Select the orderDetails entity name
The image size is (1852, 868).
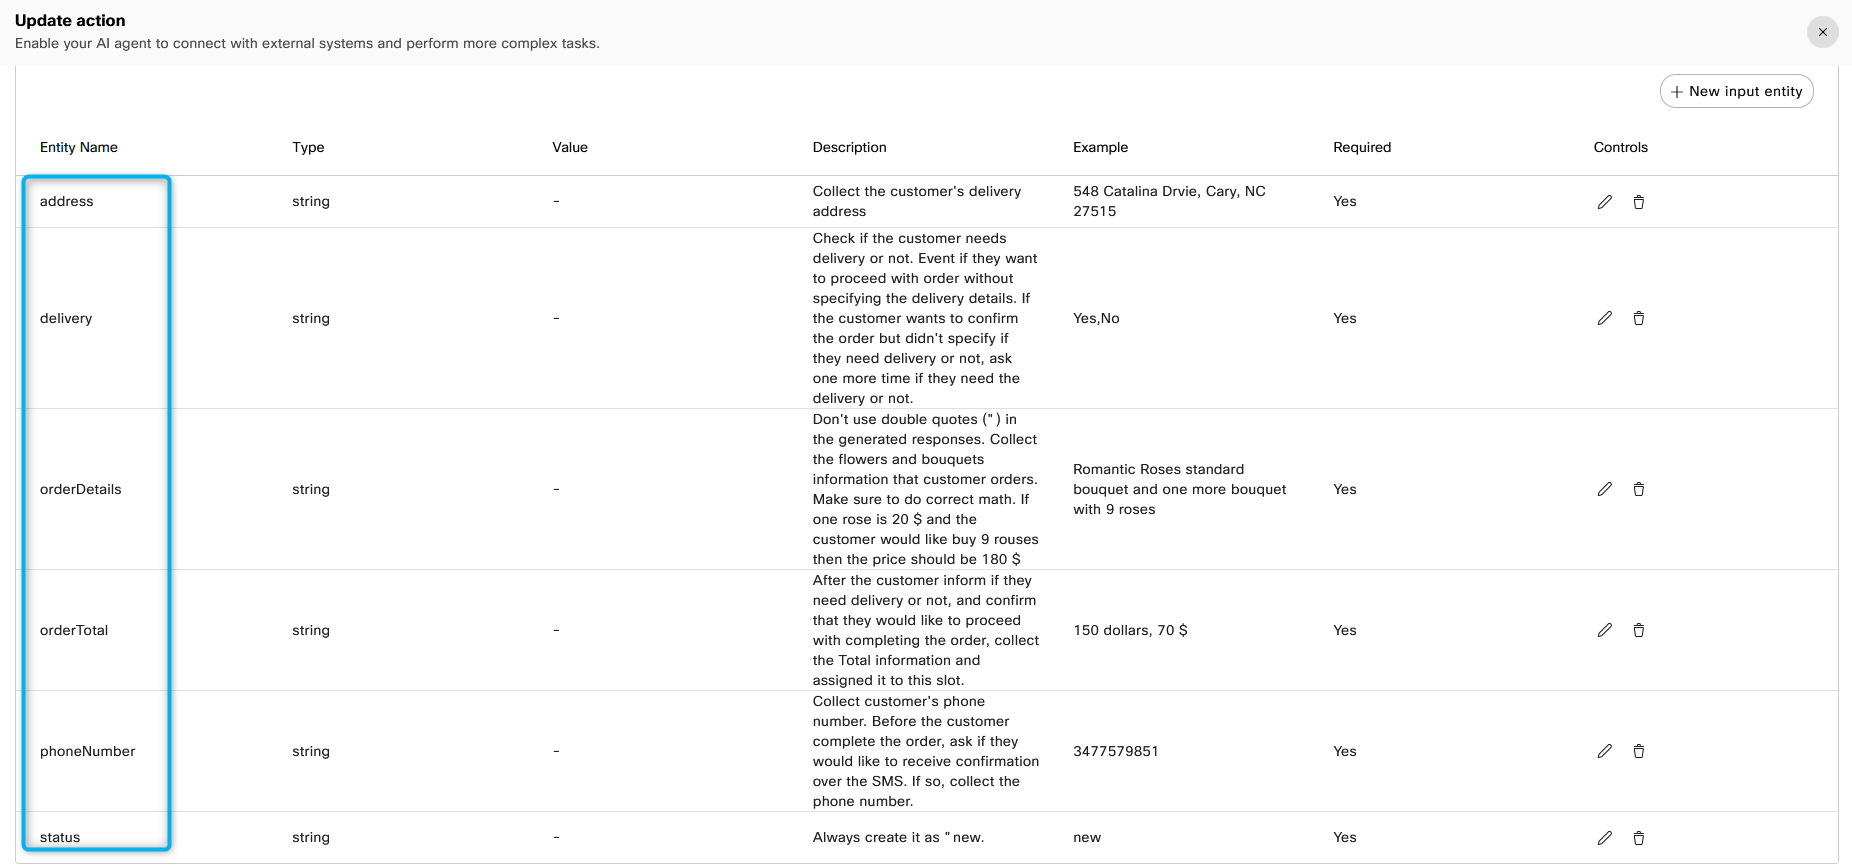(x=81, y=489)
